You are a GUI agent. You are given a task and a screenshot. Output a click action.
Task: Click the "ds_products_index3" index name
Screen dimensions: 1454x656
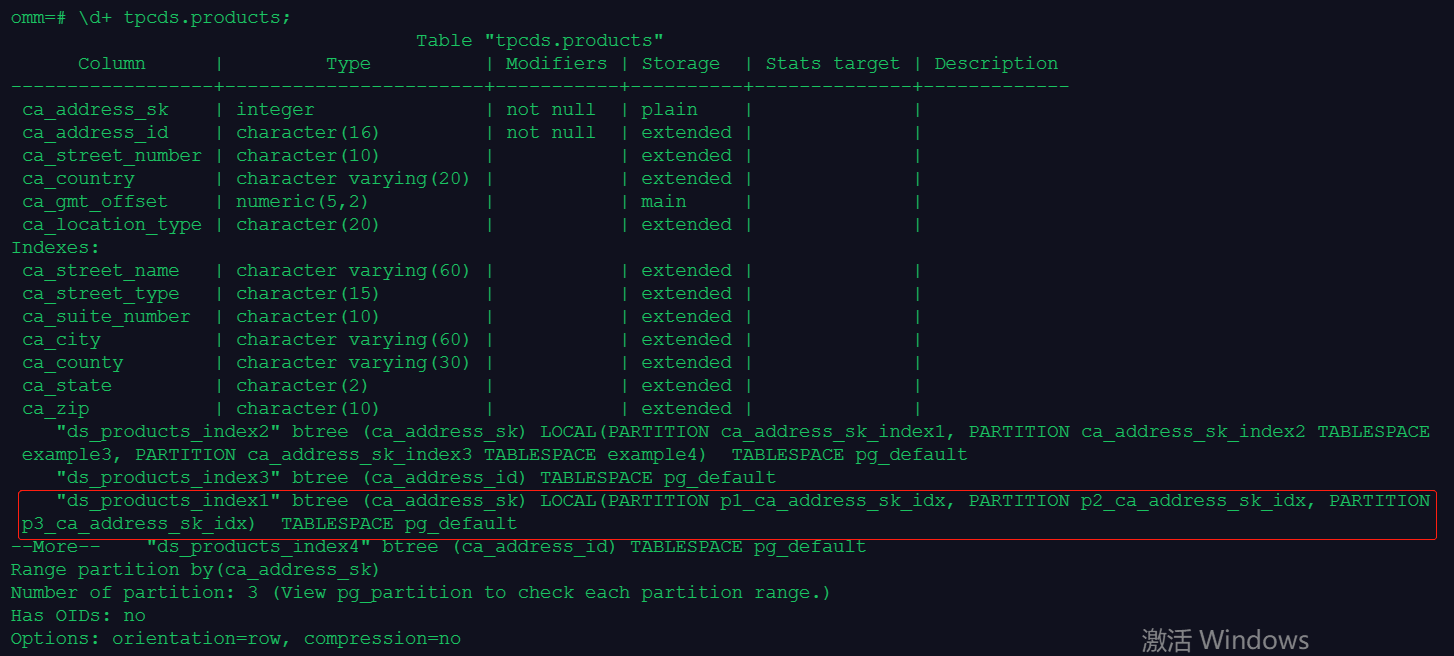click(x=168, y=478)
